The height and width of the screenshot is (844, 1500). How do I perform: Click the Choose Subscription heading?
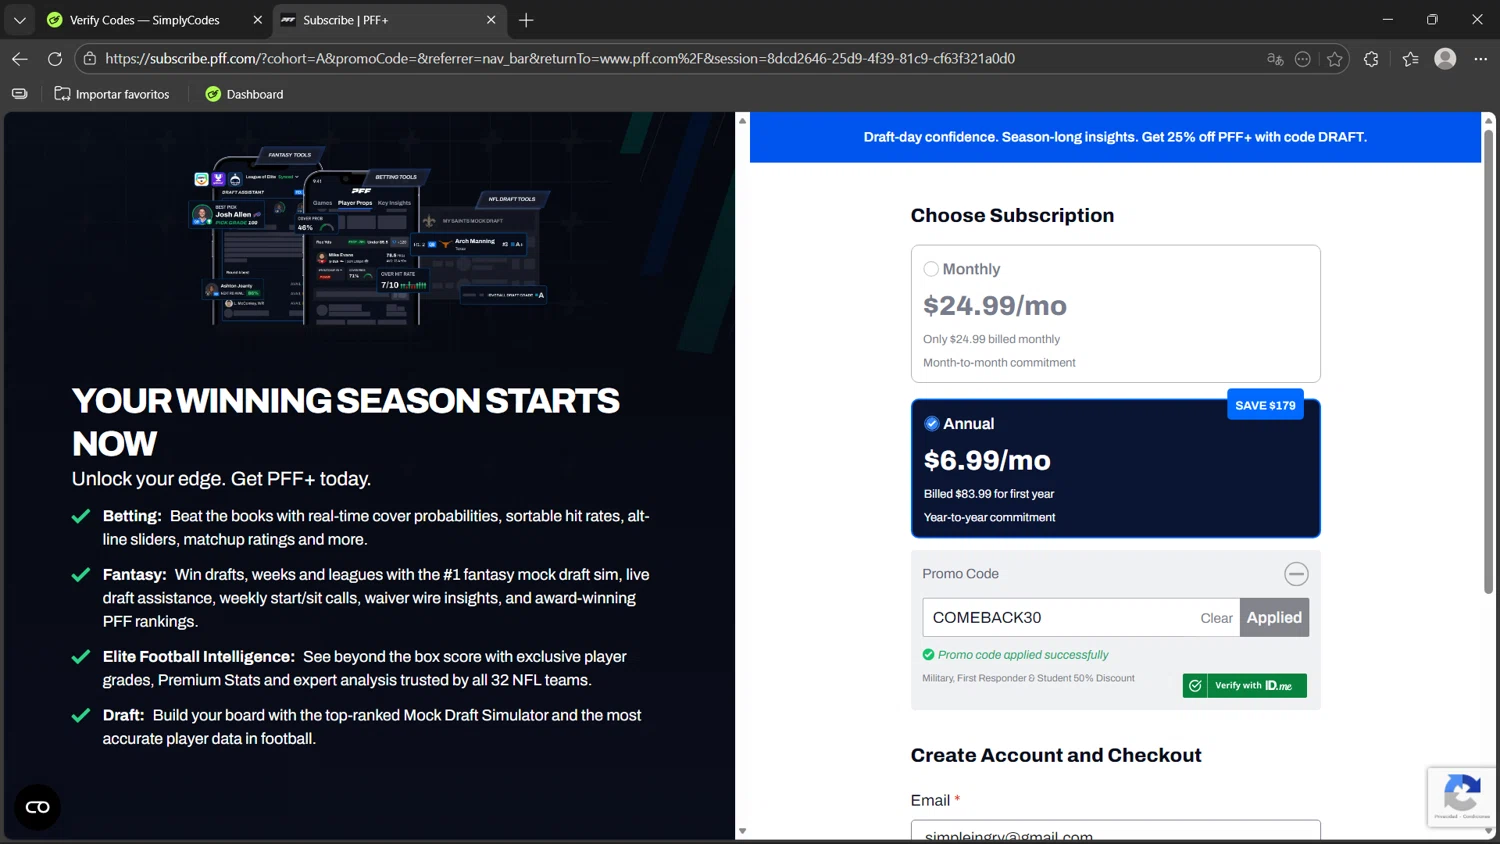pyautogui.click(x=1012, y=216)
